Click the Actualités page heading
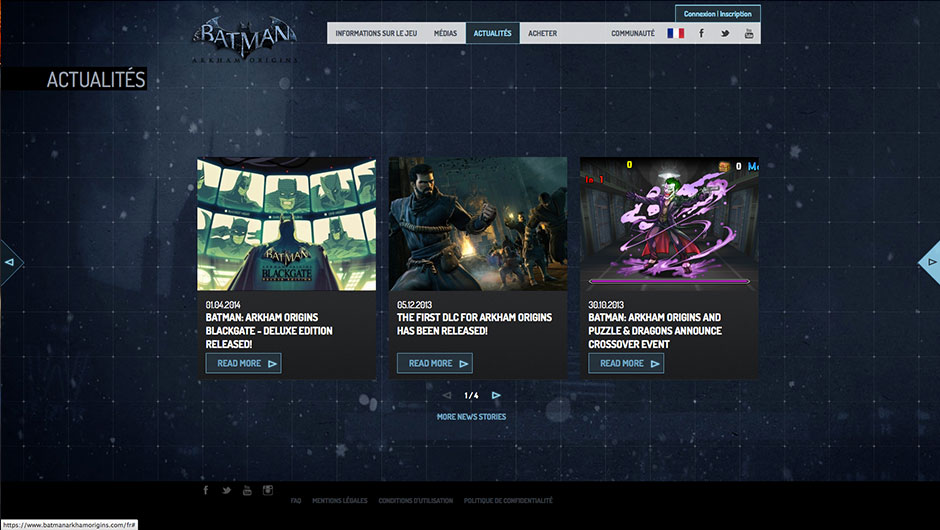 pyautogui.click(x=96, y=79)
